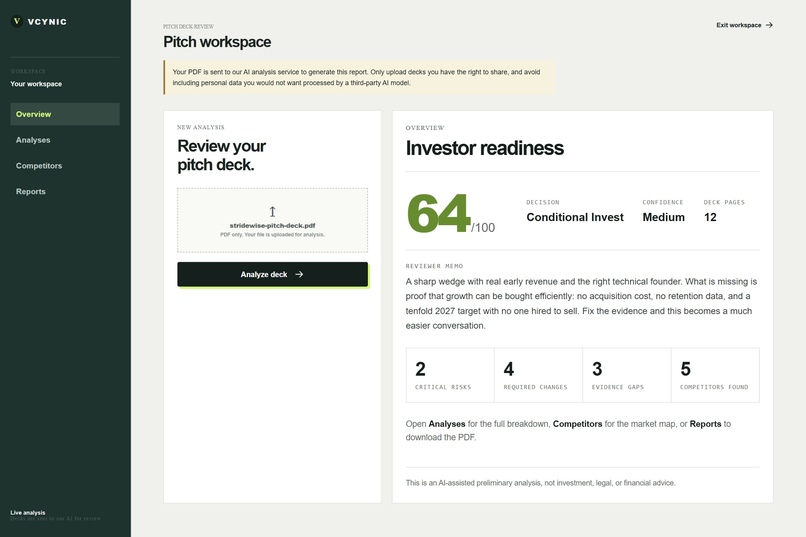Open the 2 Critical Risks card
The image size is (806, 537).
click(450, 375)
